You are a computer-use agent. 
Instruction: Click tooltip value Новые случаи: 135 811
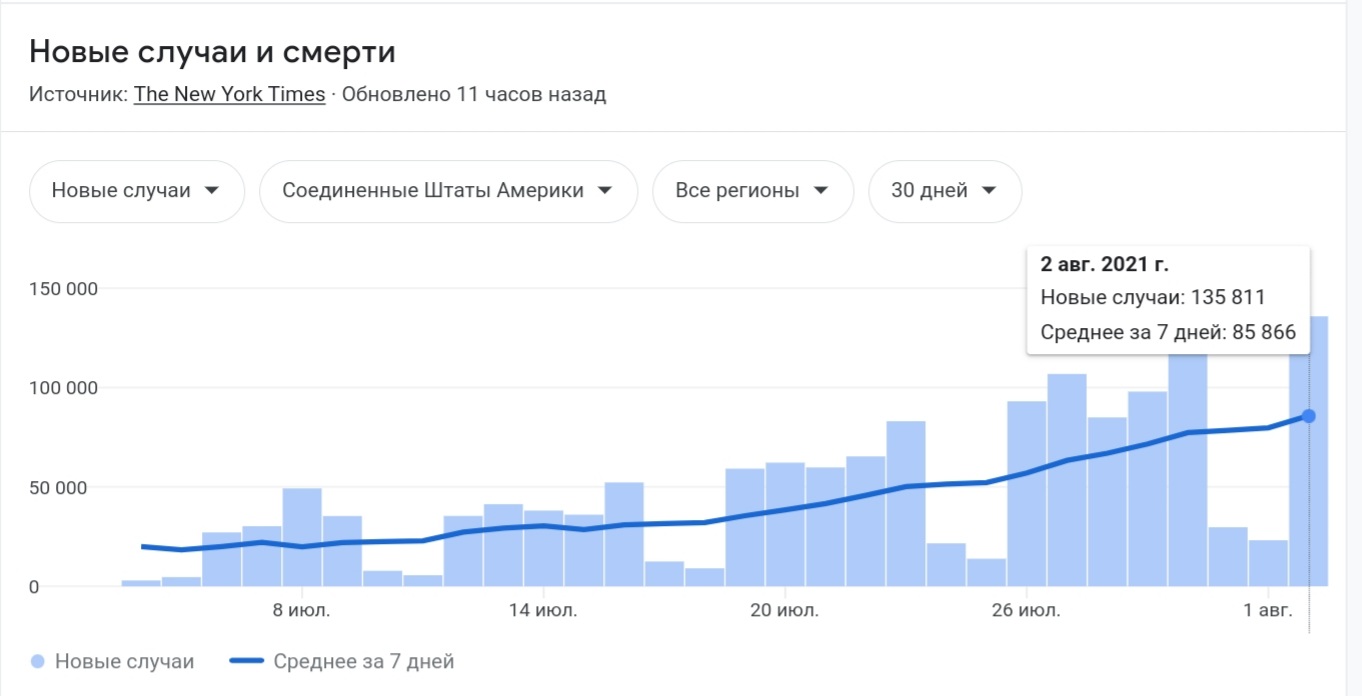1153,298
